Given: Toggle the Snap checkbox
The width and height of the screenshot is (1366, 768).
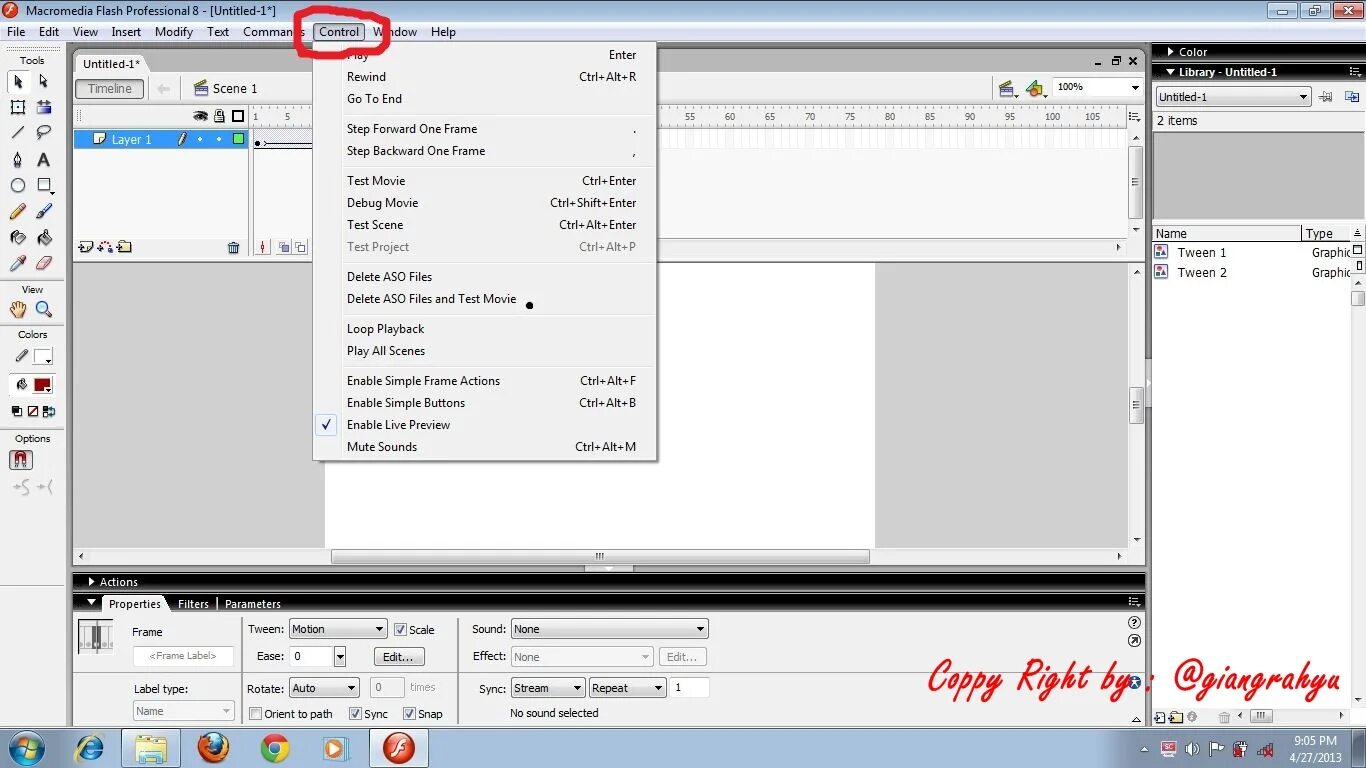Looking at the screenshot, I should (409, 714).
